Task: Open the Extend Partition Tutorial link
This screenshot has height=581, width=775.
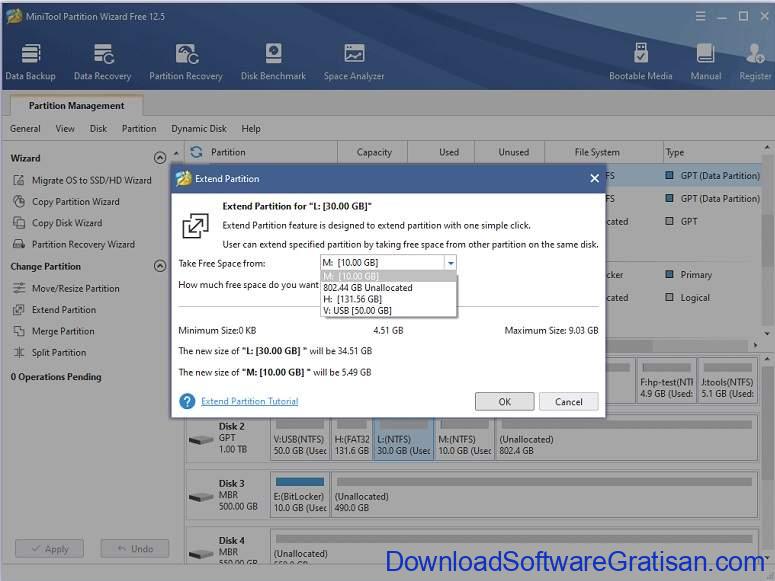Action: click(249, 401)
